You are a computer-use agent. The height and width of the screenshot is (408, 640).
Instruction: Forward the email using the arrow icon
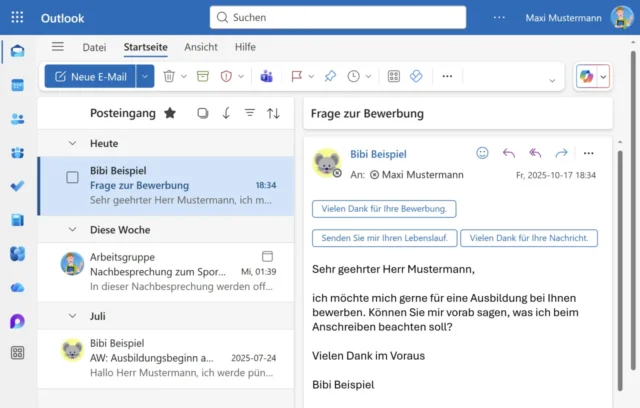coord(561,153)
